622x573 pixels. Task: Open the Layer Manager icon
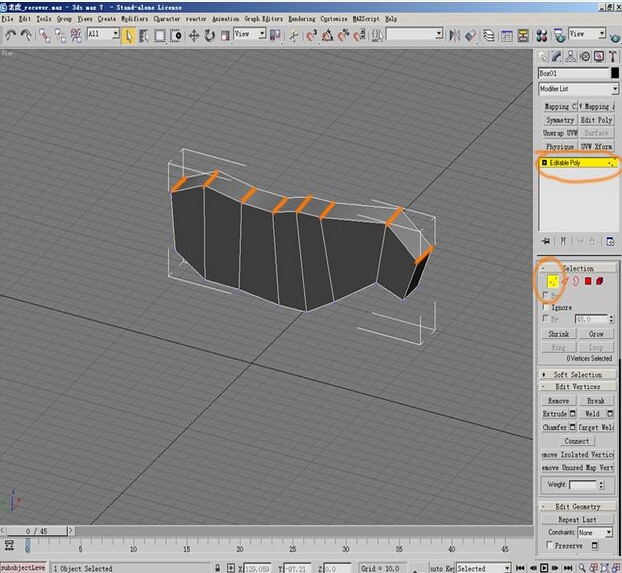tap(489, 36)
